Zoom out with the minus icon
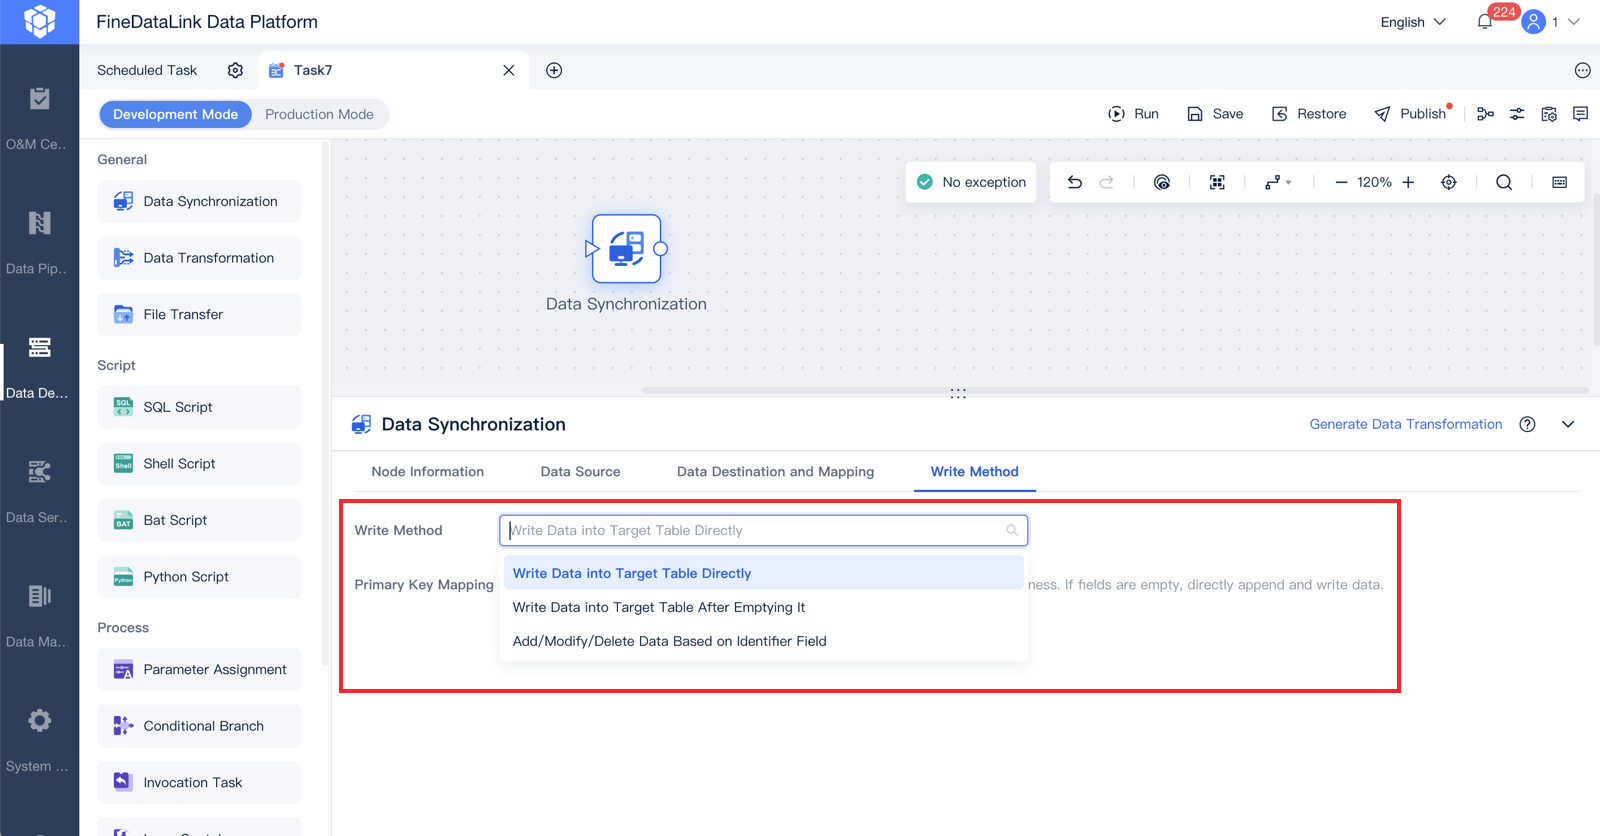This screenshot has height=836, width=1600. tap(1341, 182)
